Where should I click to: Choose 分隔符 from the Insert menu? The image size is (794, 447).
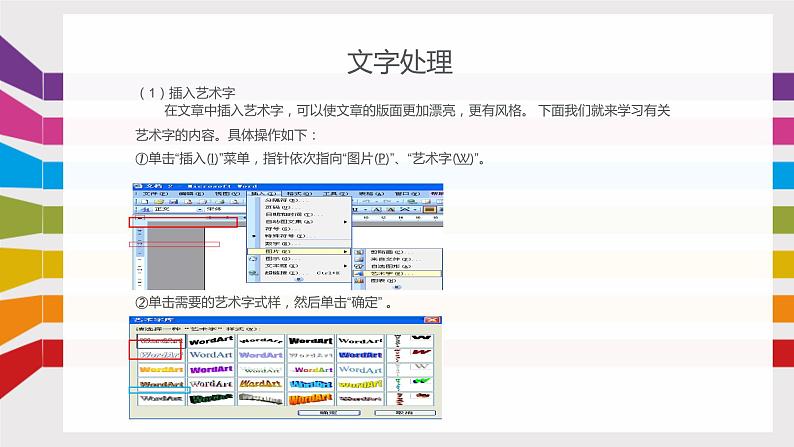(299, 200)
